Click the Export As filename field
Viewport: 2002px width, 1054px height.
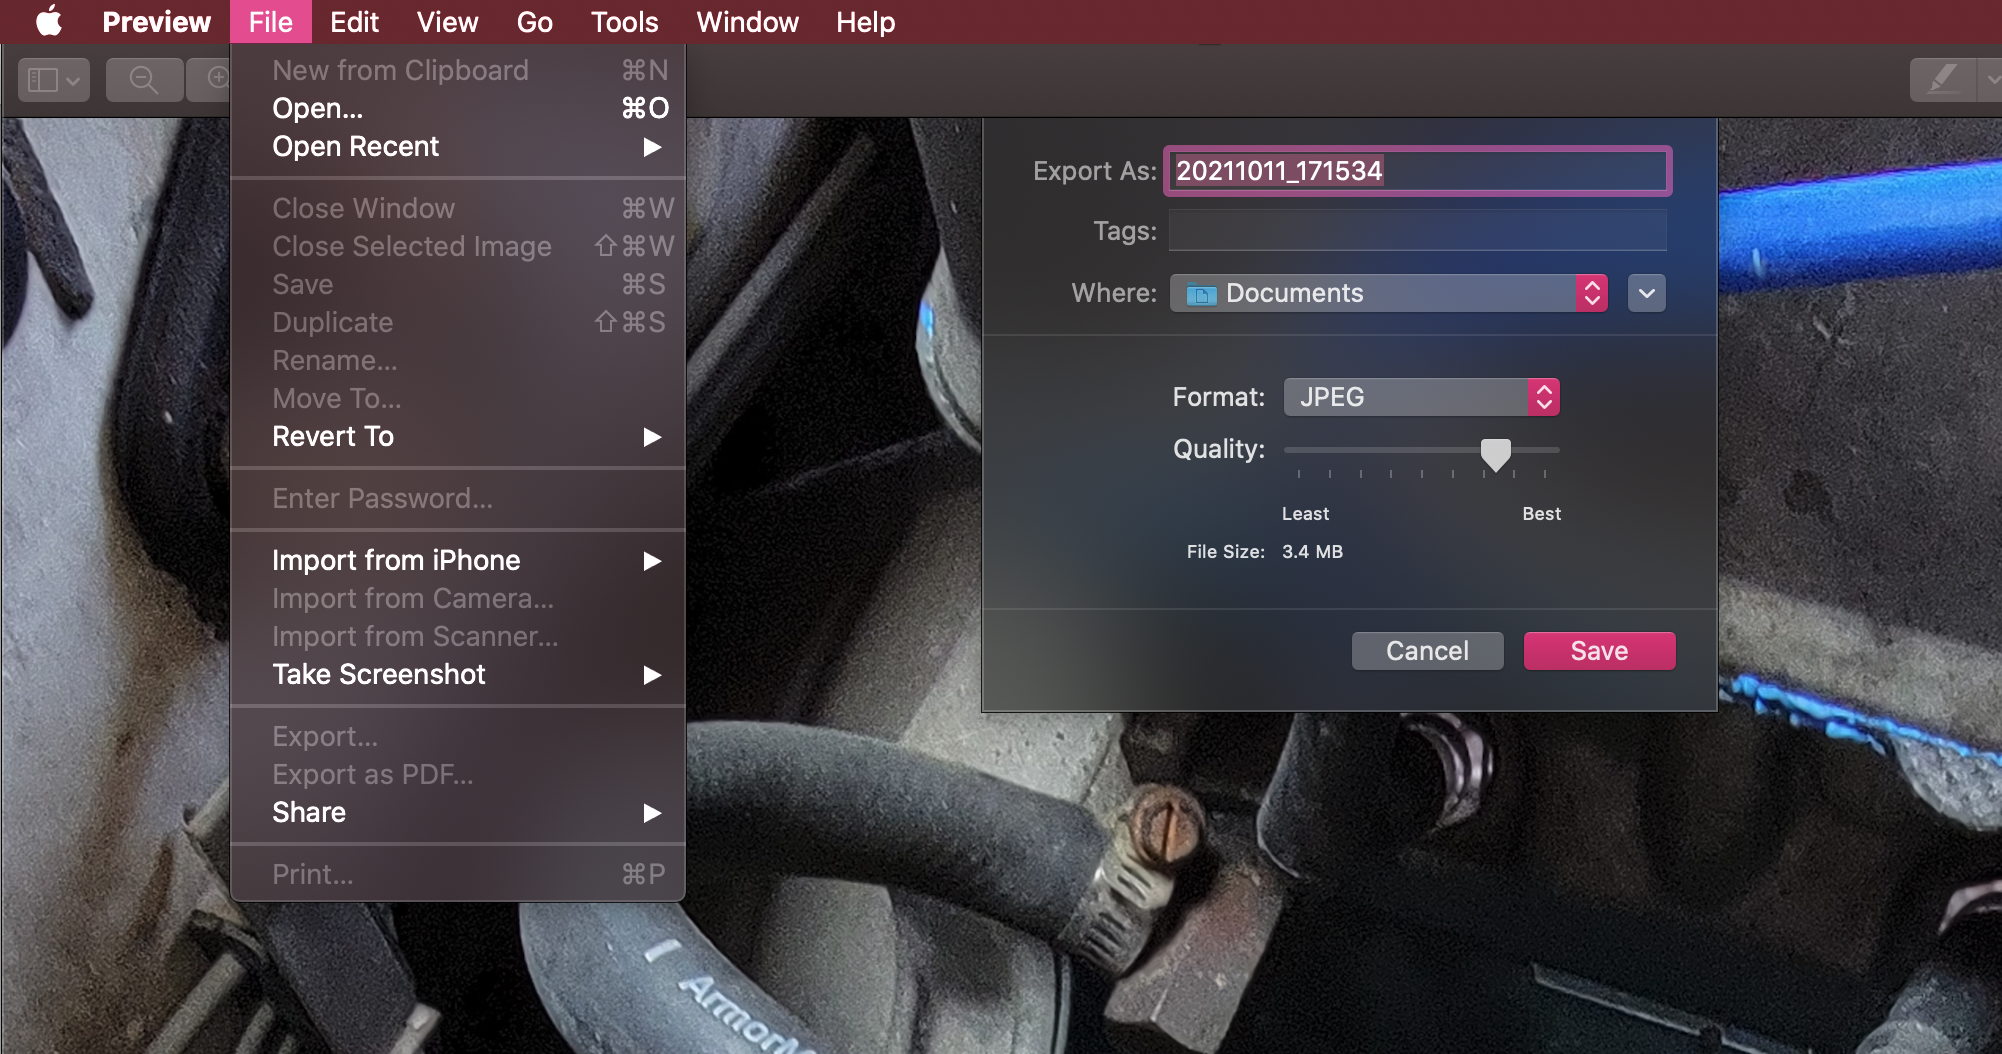(1418, 171)
